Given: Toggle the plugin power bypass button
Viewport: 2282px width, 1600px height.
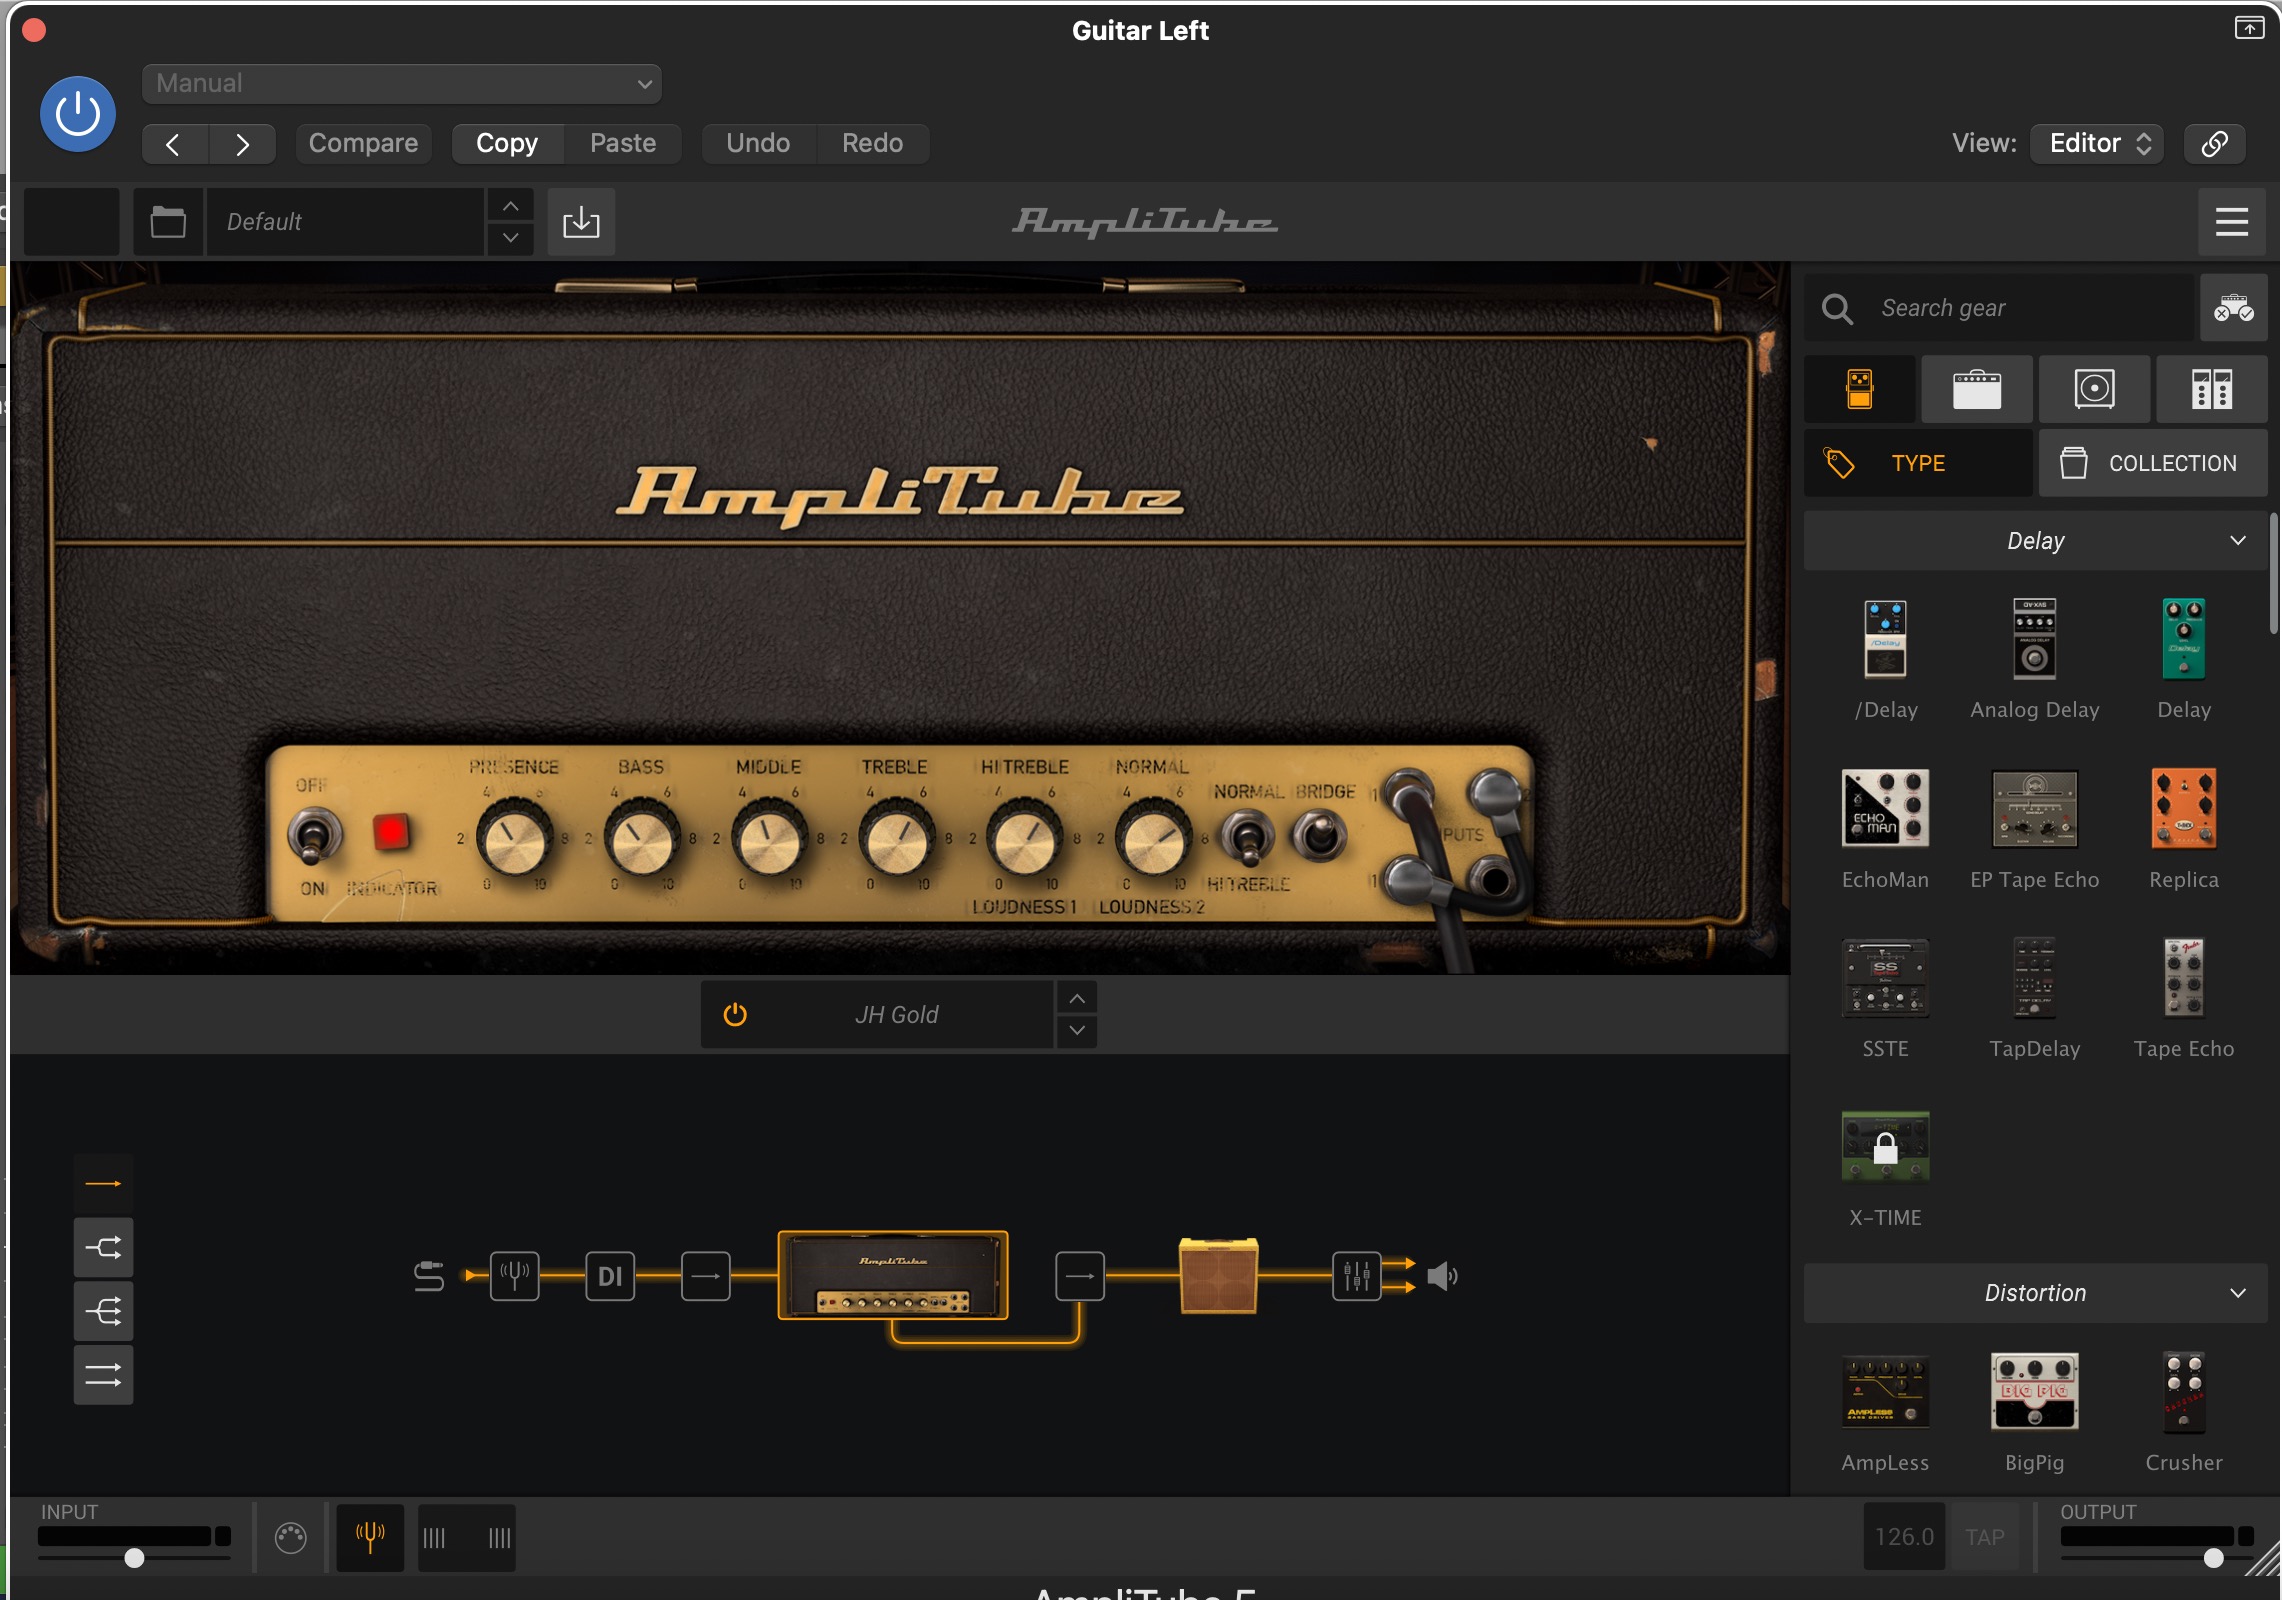Looking at the screenshot, I should (x=78, y=114).
